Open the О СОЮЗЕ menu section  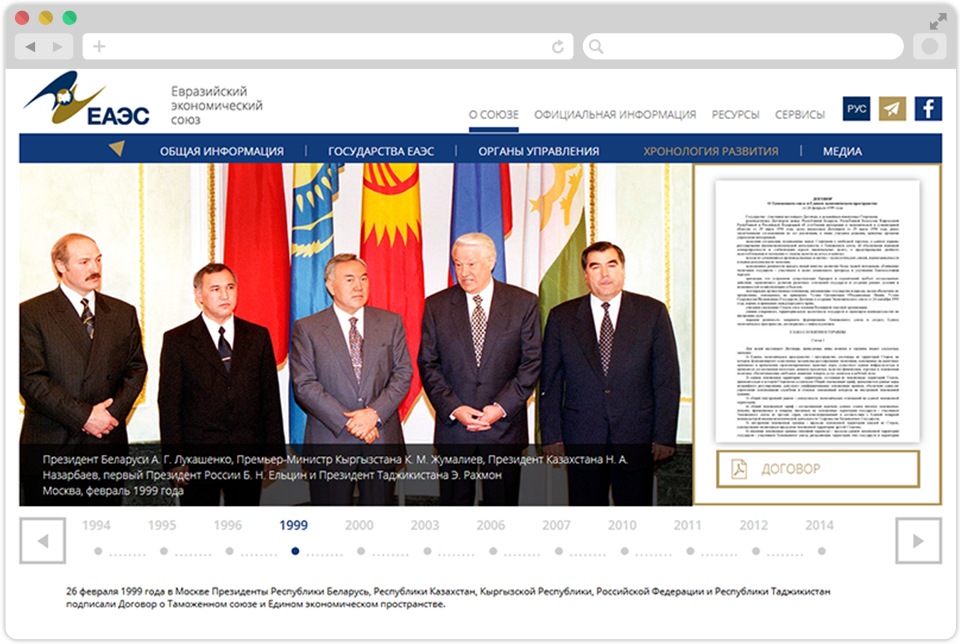pos(494,114)
